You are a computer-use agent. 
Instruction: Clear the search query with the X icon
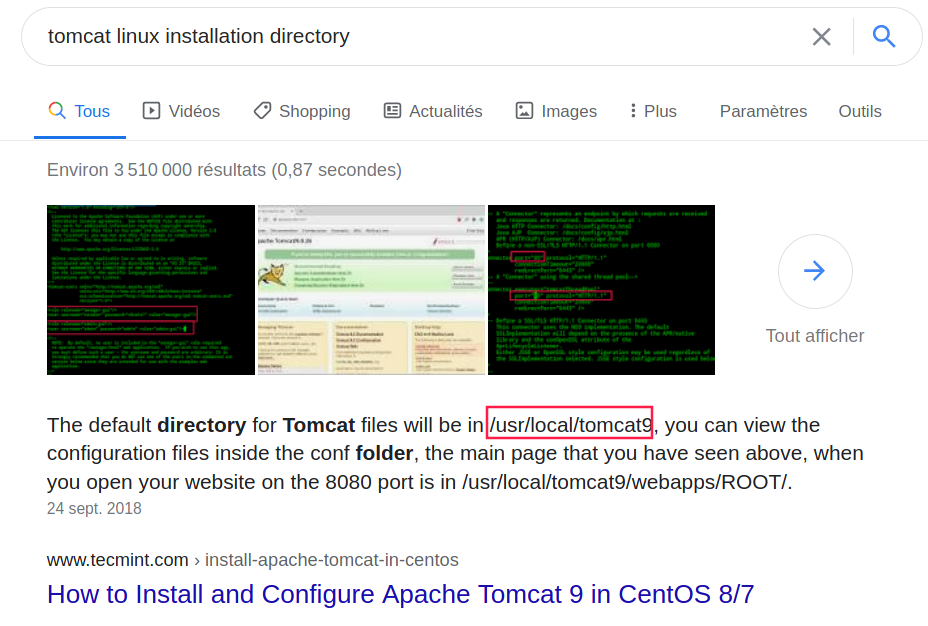[821, 37]
